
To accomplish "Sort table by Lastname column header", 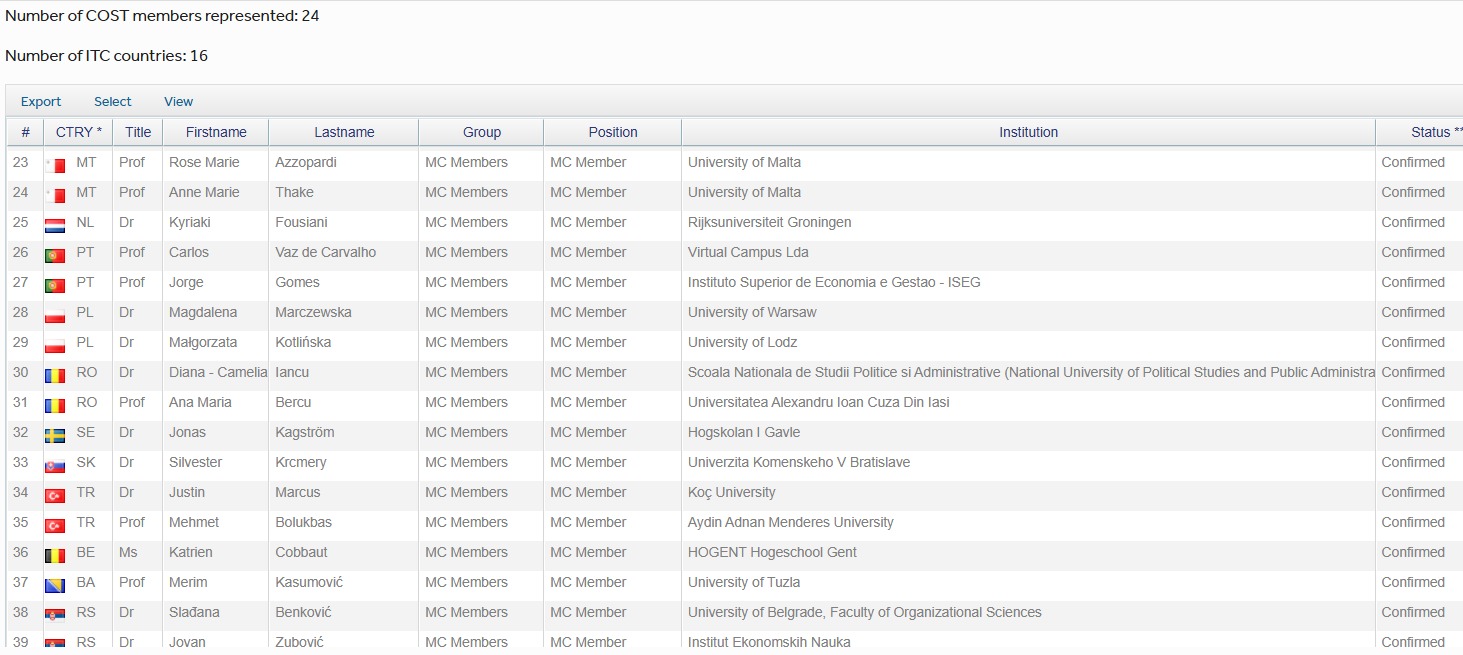I will click(x=344, y=132).
